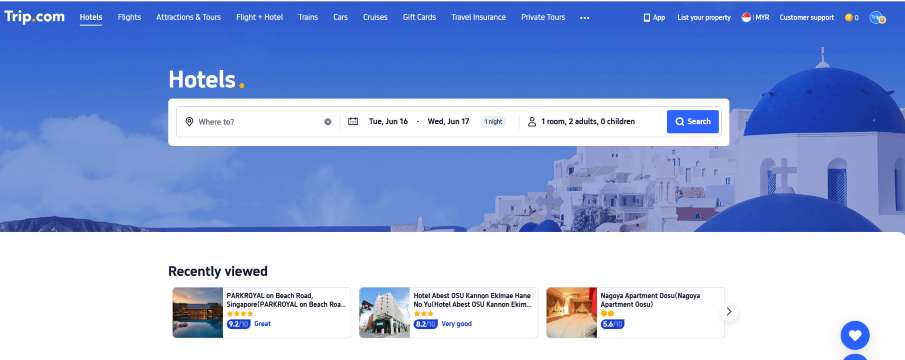
Task: Open the user profile avatar
Action: coord(877,17)
